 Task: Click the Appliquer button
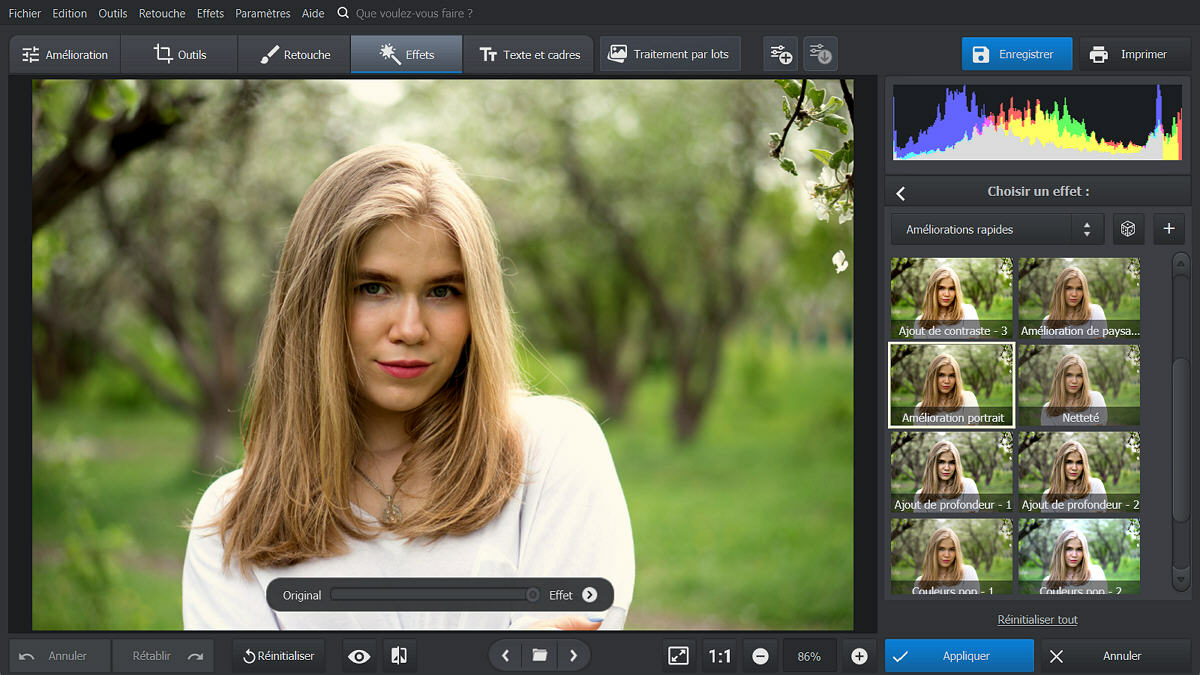[959, 656]
